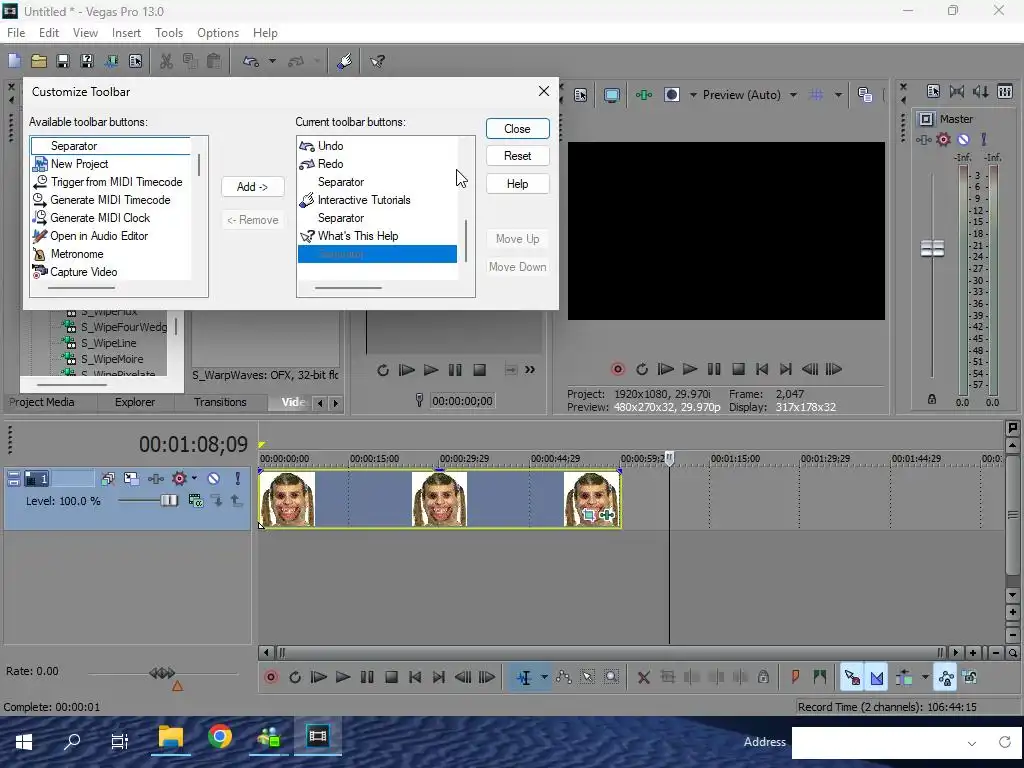Click the New Empty Project toolbar icon
1024x768 pixels.
(x=14, y=61)
